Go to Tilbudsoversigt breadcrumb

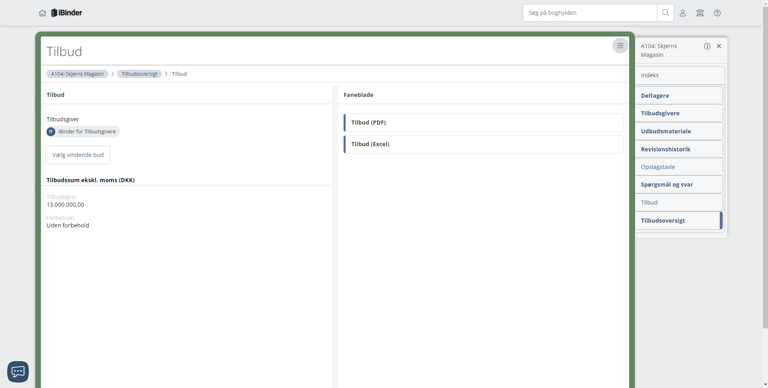tap(139, 74)
